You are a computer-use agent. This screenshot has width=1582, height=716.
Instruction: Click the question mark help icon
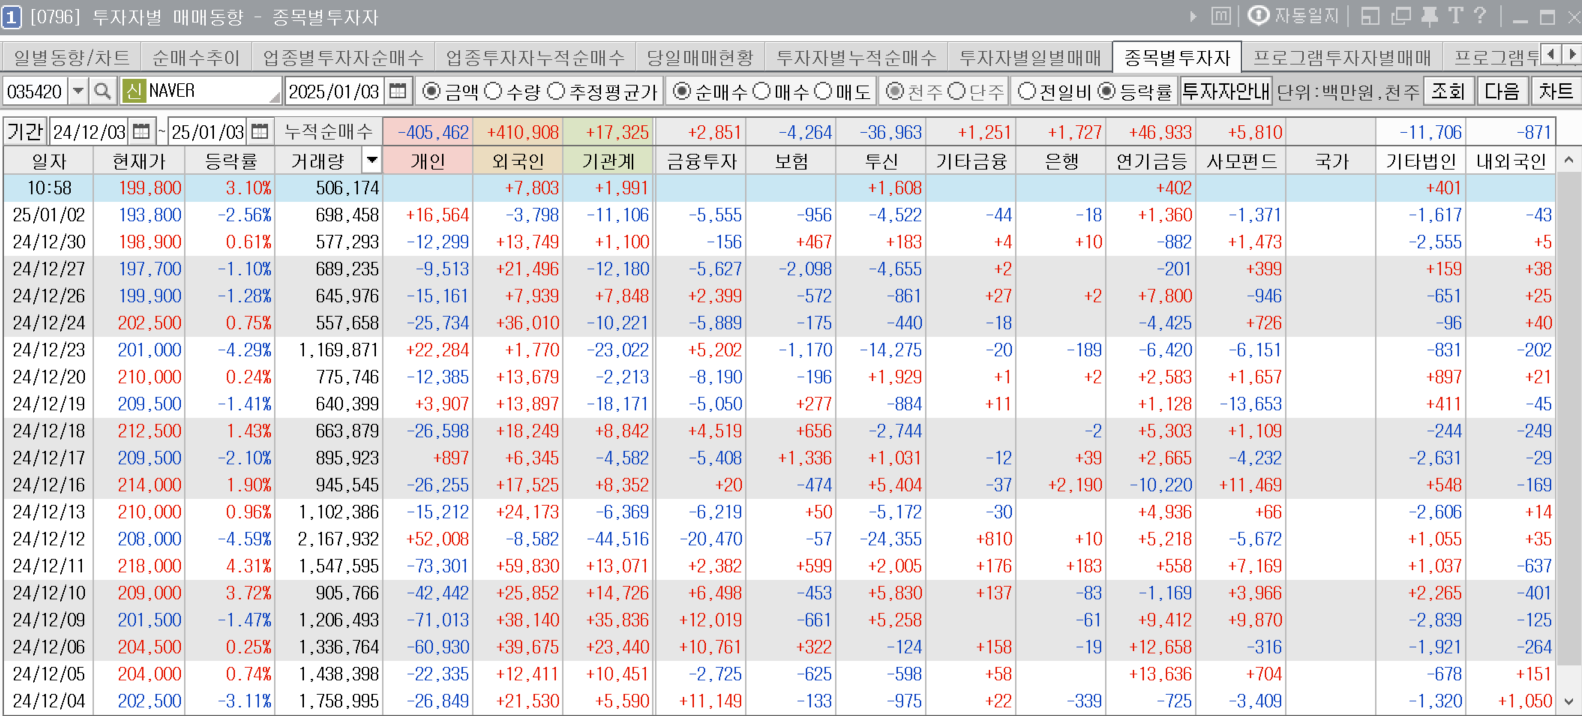(1480, 16)
